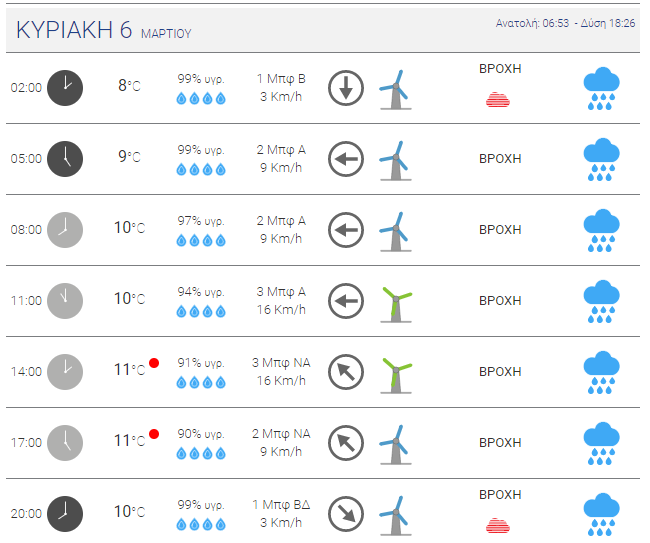
Task: Click the red warning cloud at 02:00
Action: [x=498, y=100]
